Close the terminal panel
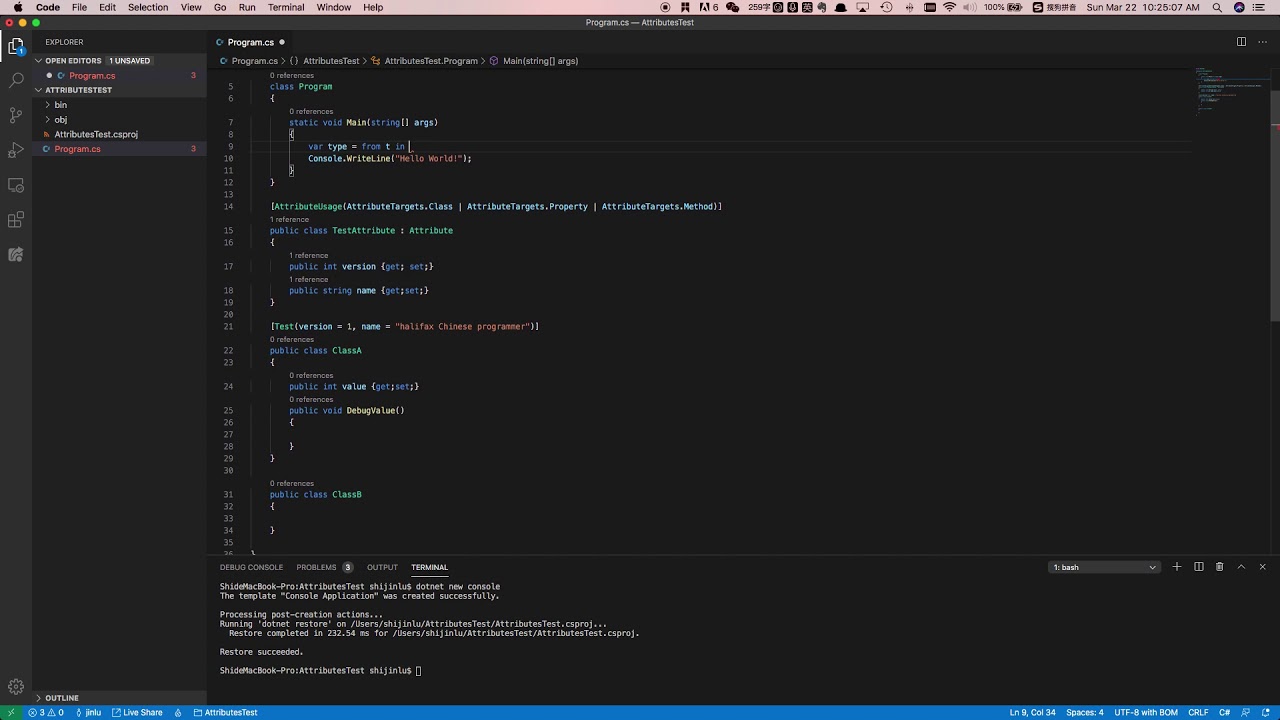1280x720 pixels. (1262, 567)
